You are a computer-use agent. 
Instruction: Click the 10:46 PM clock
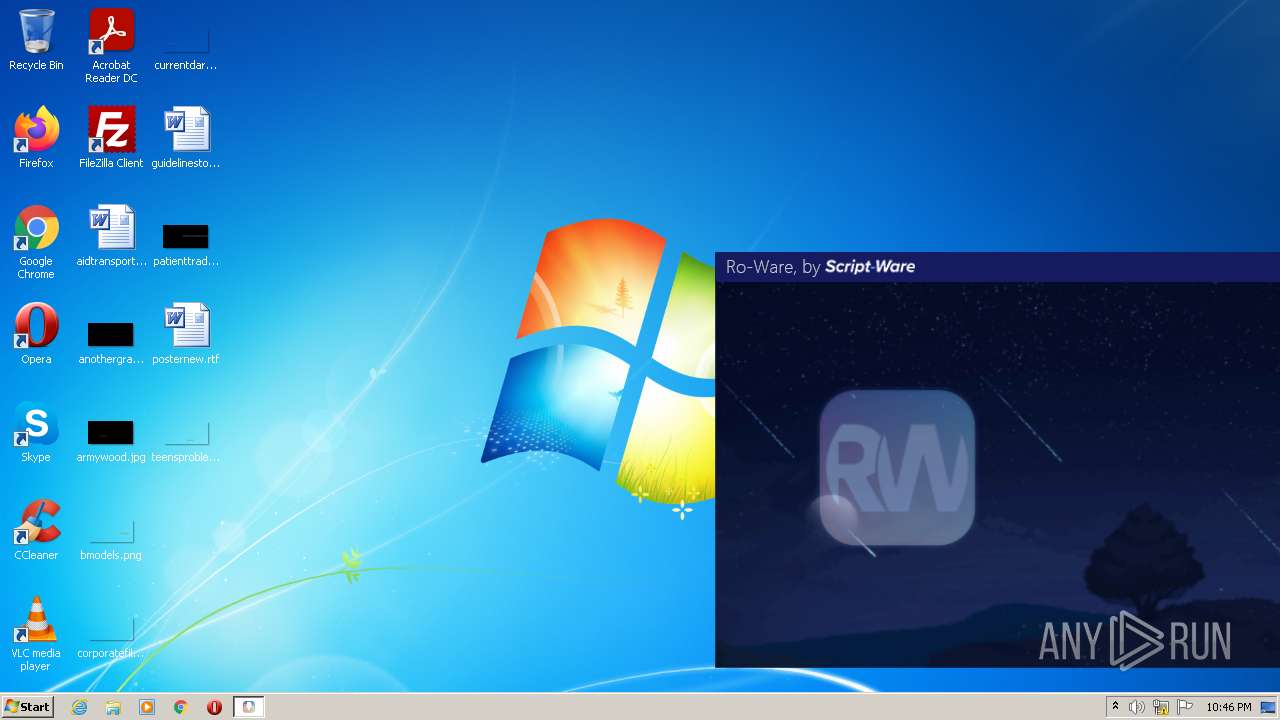click(x=1228, y=707)
